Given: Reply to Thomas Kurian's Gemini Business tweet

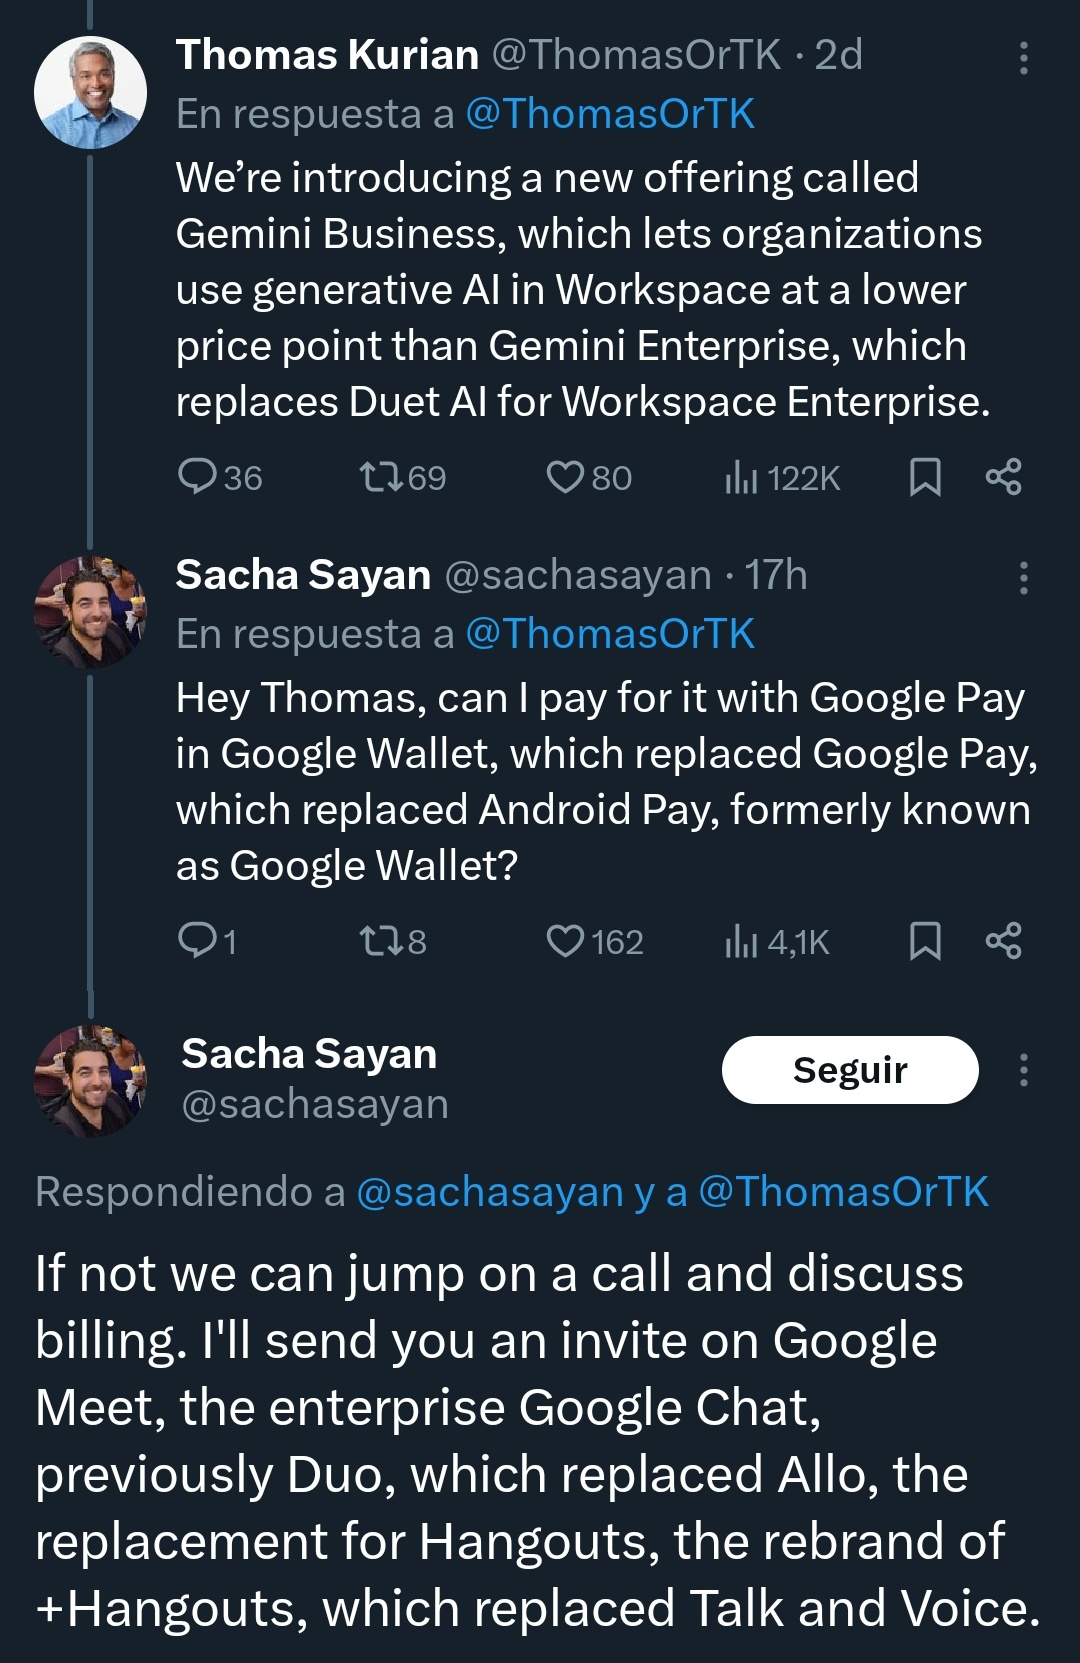Looking at the screenshot, I should click(x=197, y=477).
